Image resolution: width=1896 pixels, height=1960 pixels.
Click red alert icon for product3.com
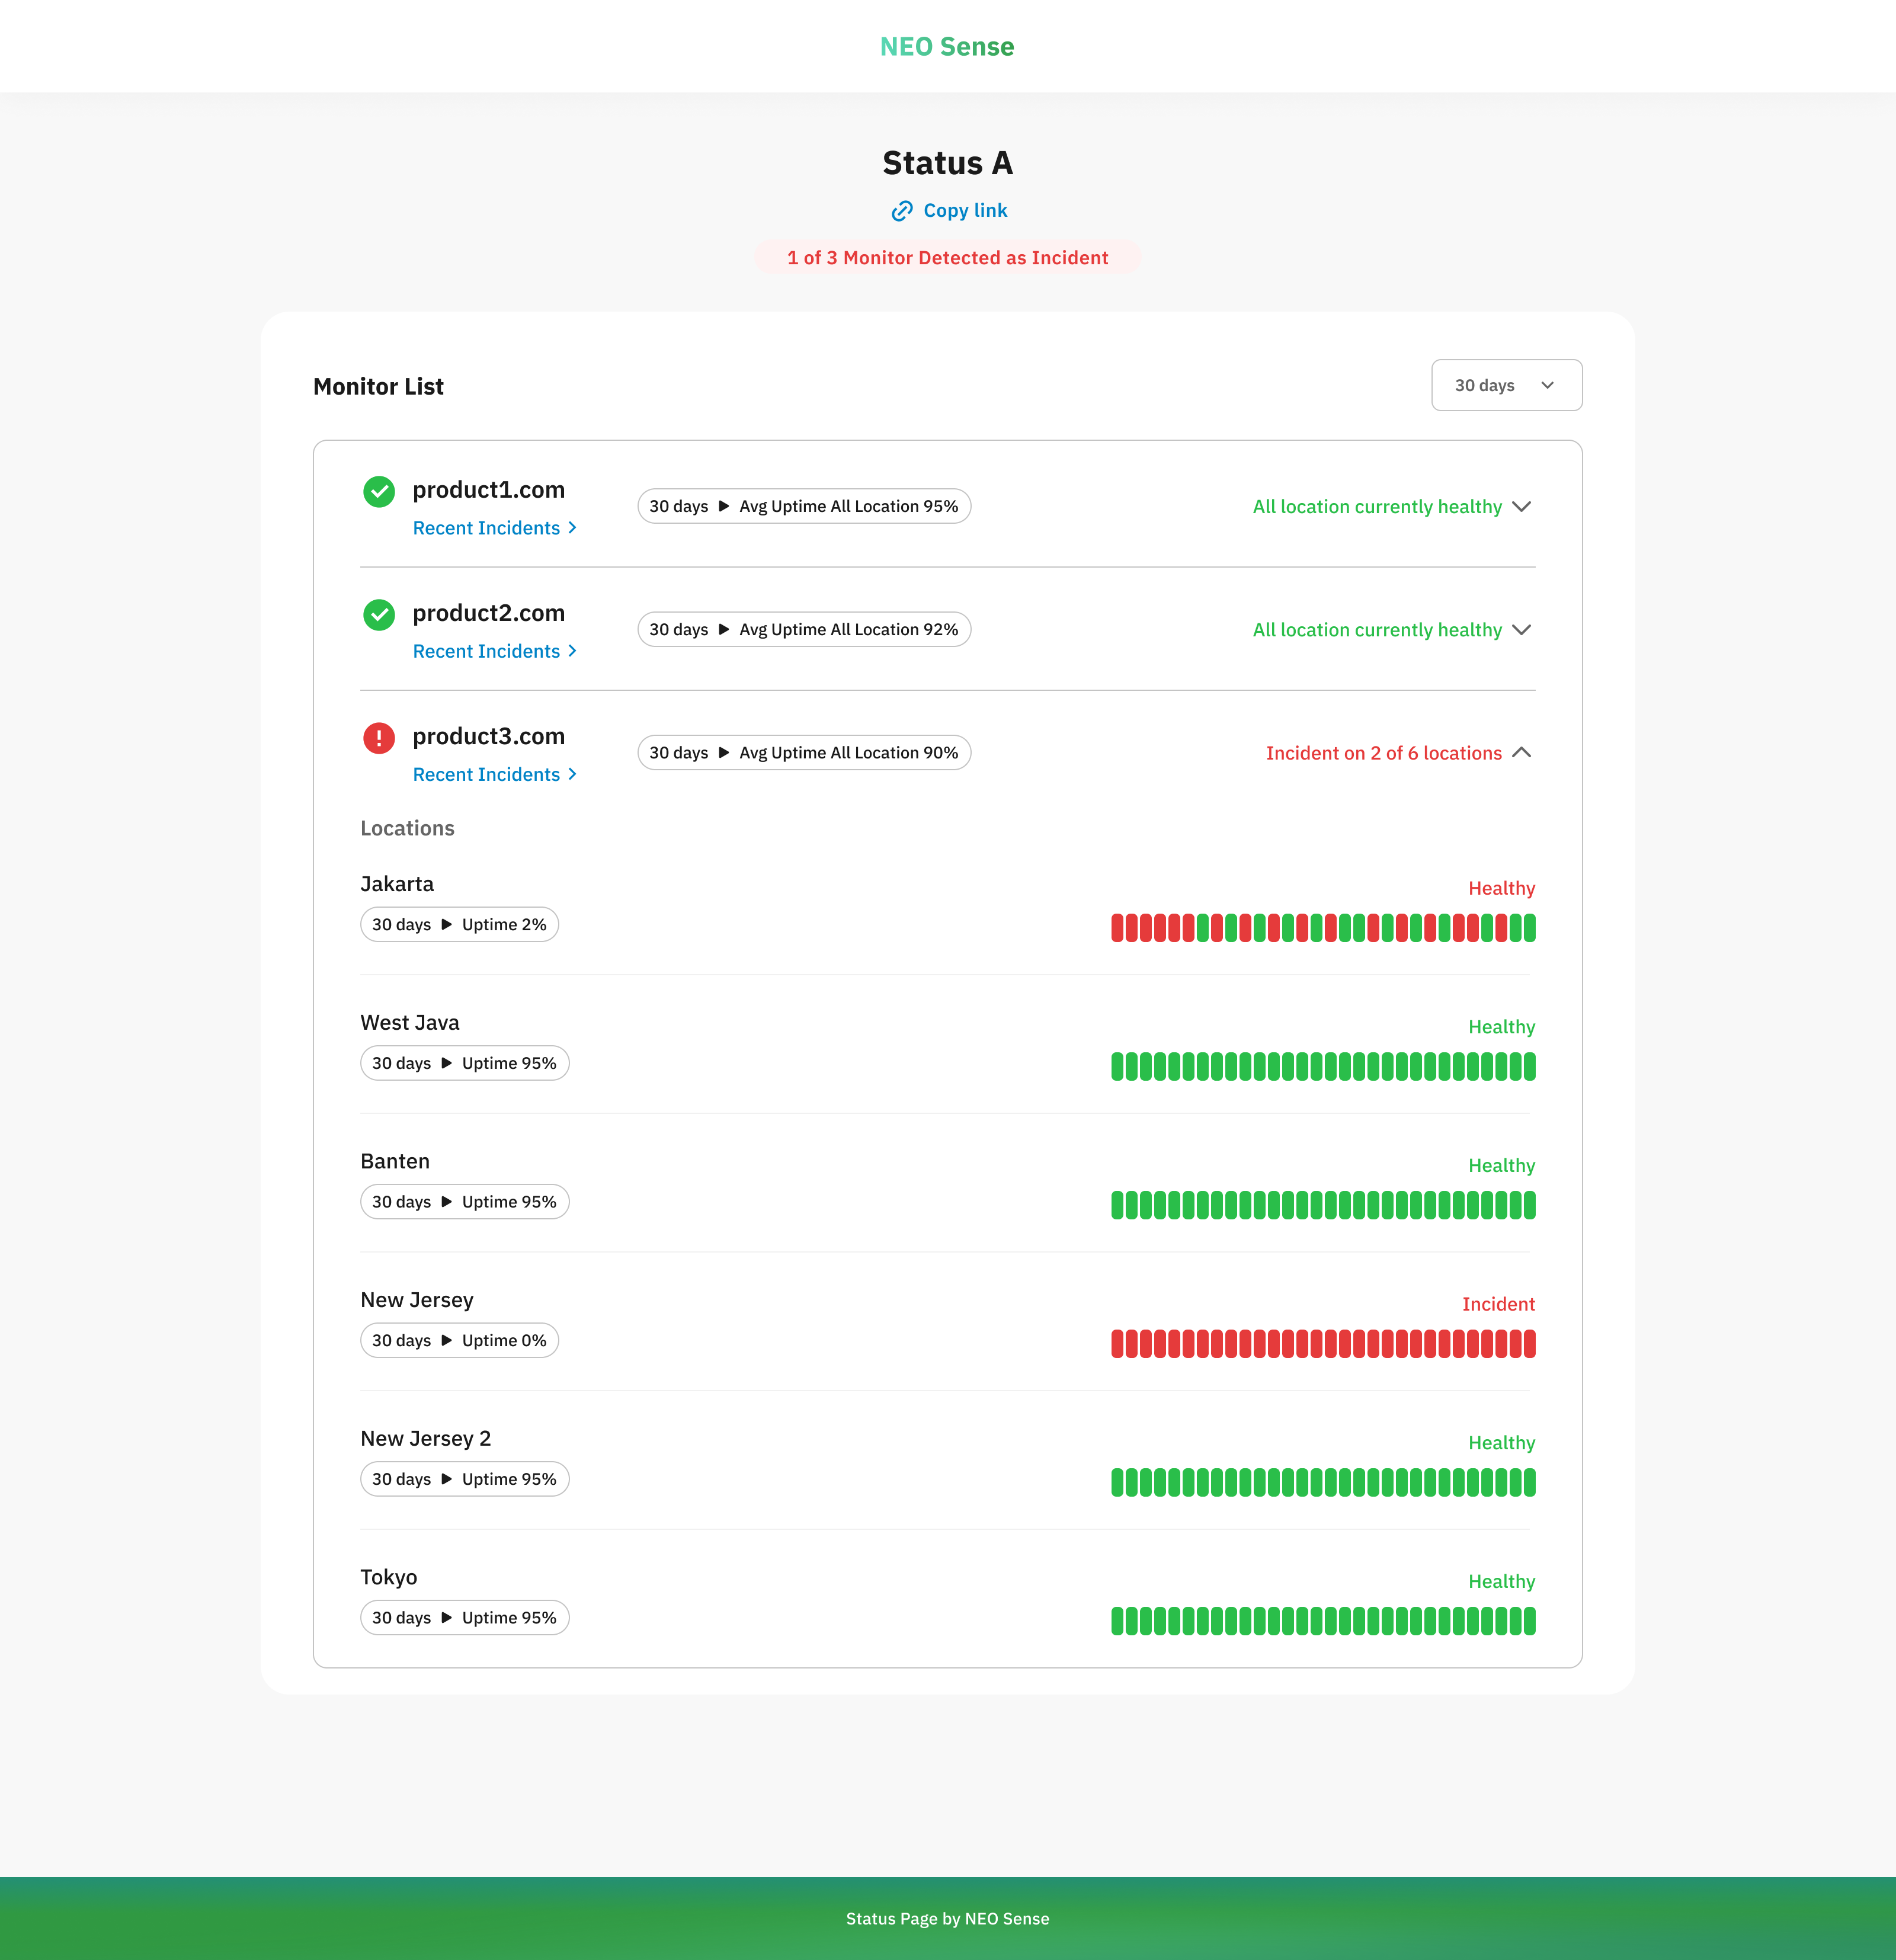pyautogui.click(x=379, y=738)
